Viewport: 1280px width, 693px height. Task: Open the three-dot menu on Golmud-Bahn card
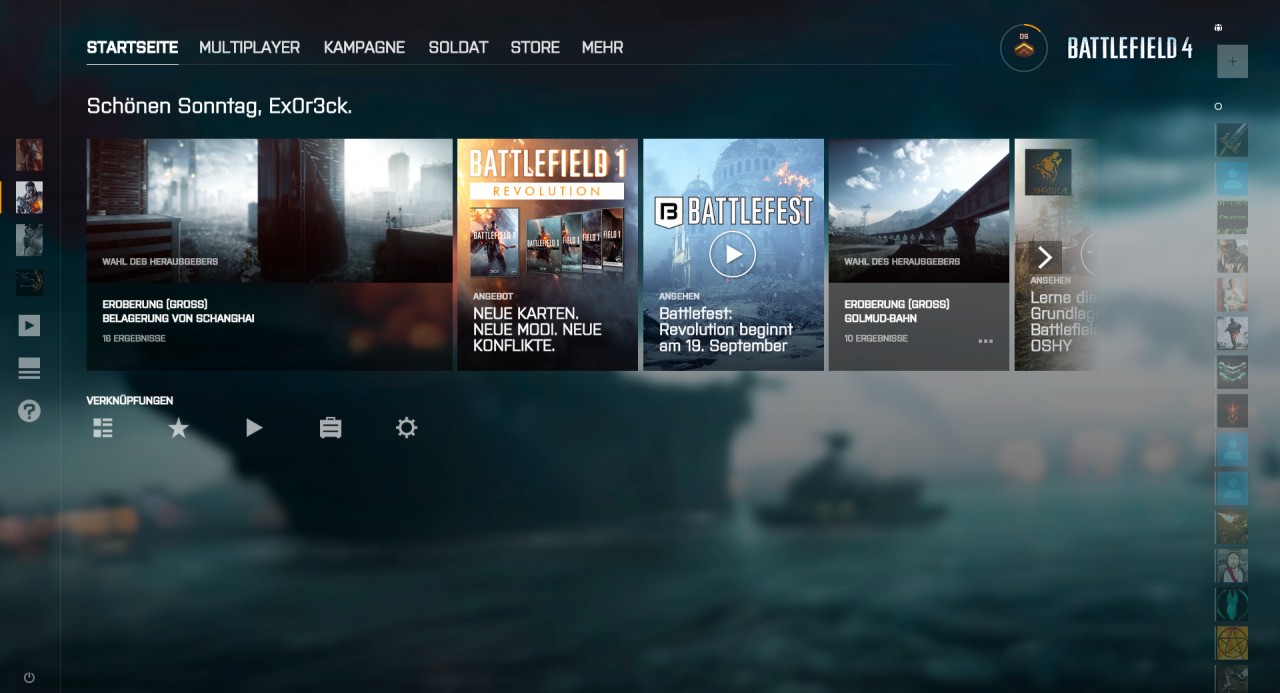click(x=986, y=341)
